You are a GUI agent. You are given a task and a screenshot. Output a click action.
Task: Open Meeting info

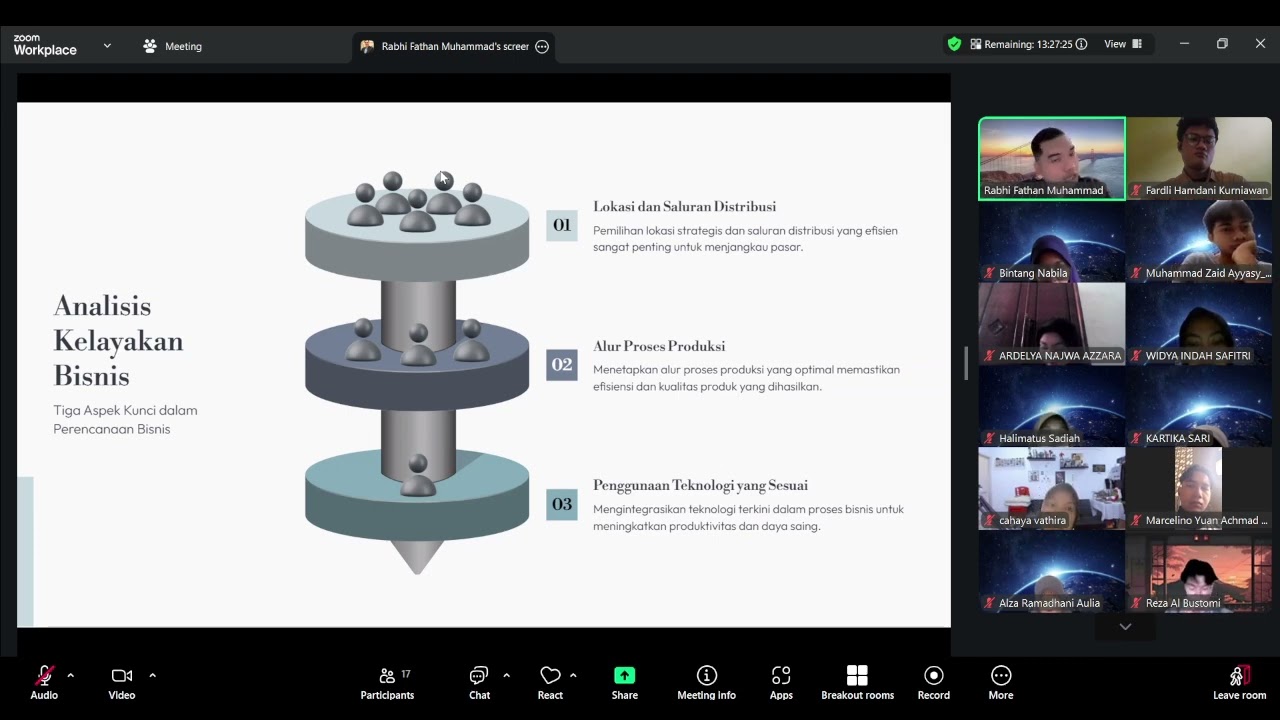click(x=706, y=683)
